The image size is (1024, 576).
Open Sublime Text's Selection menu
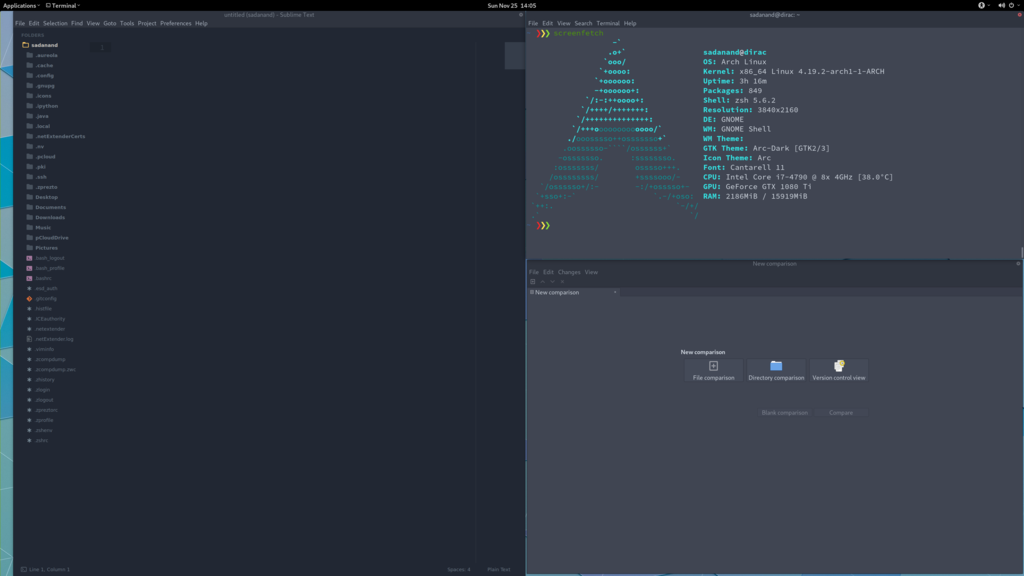(55, 24)
